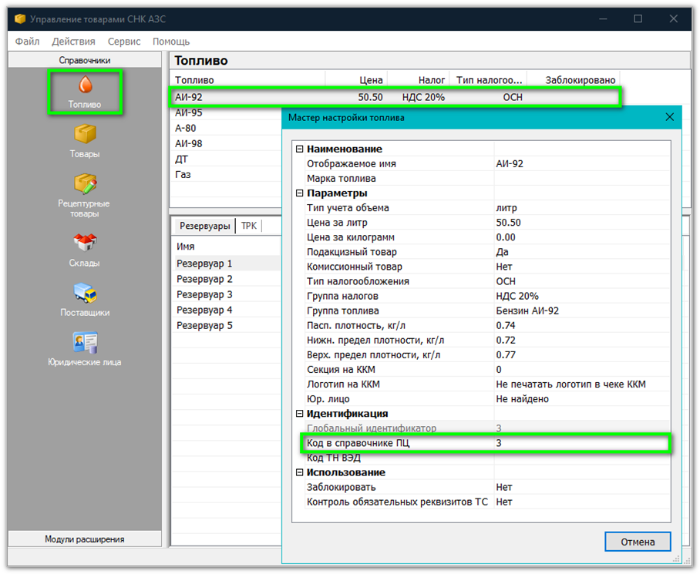Click the application icon in title bar

pos(19,19)
